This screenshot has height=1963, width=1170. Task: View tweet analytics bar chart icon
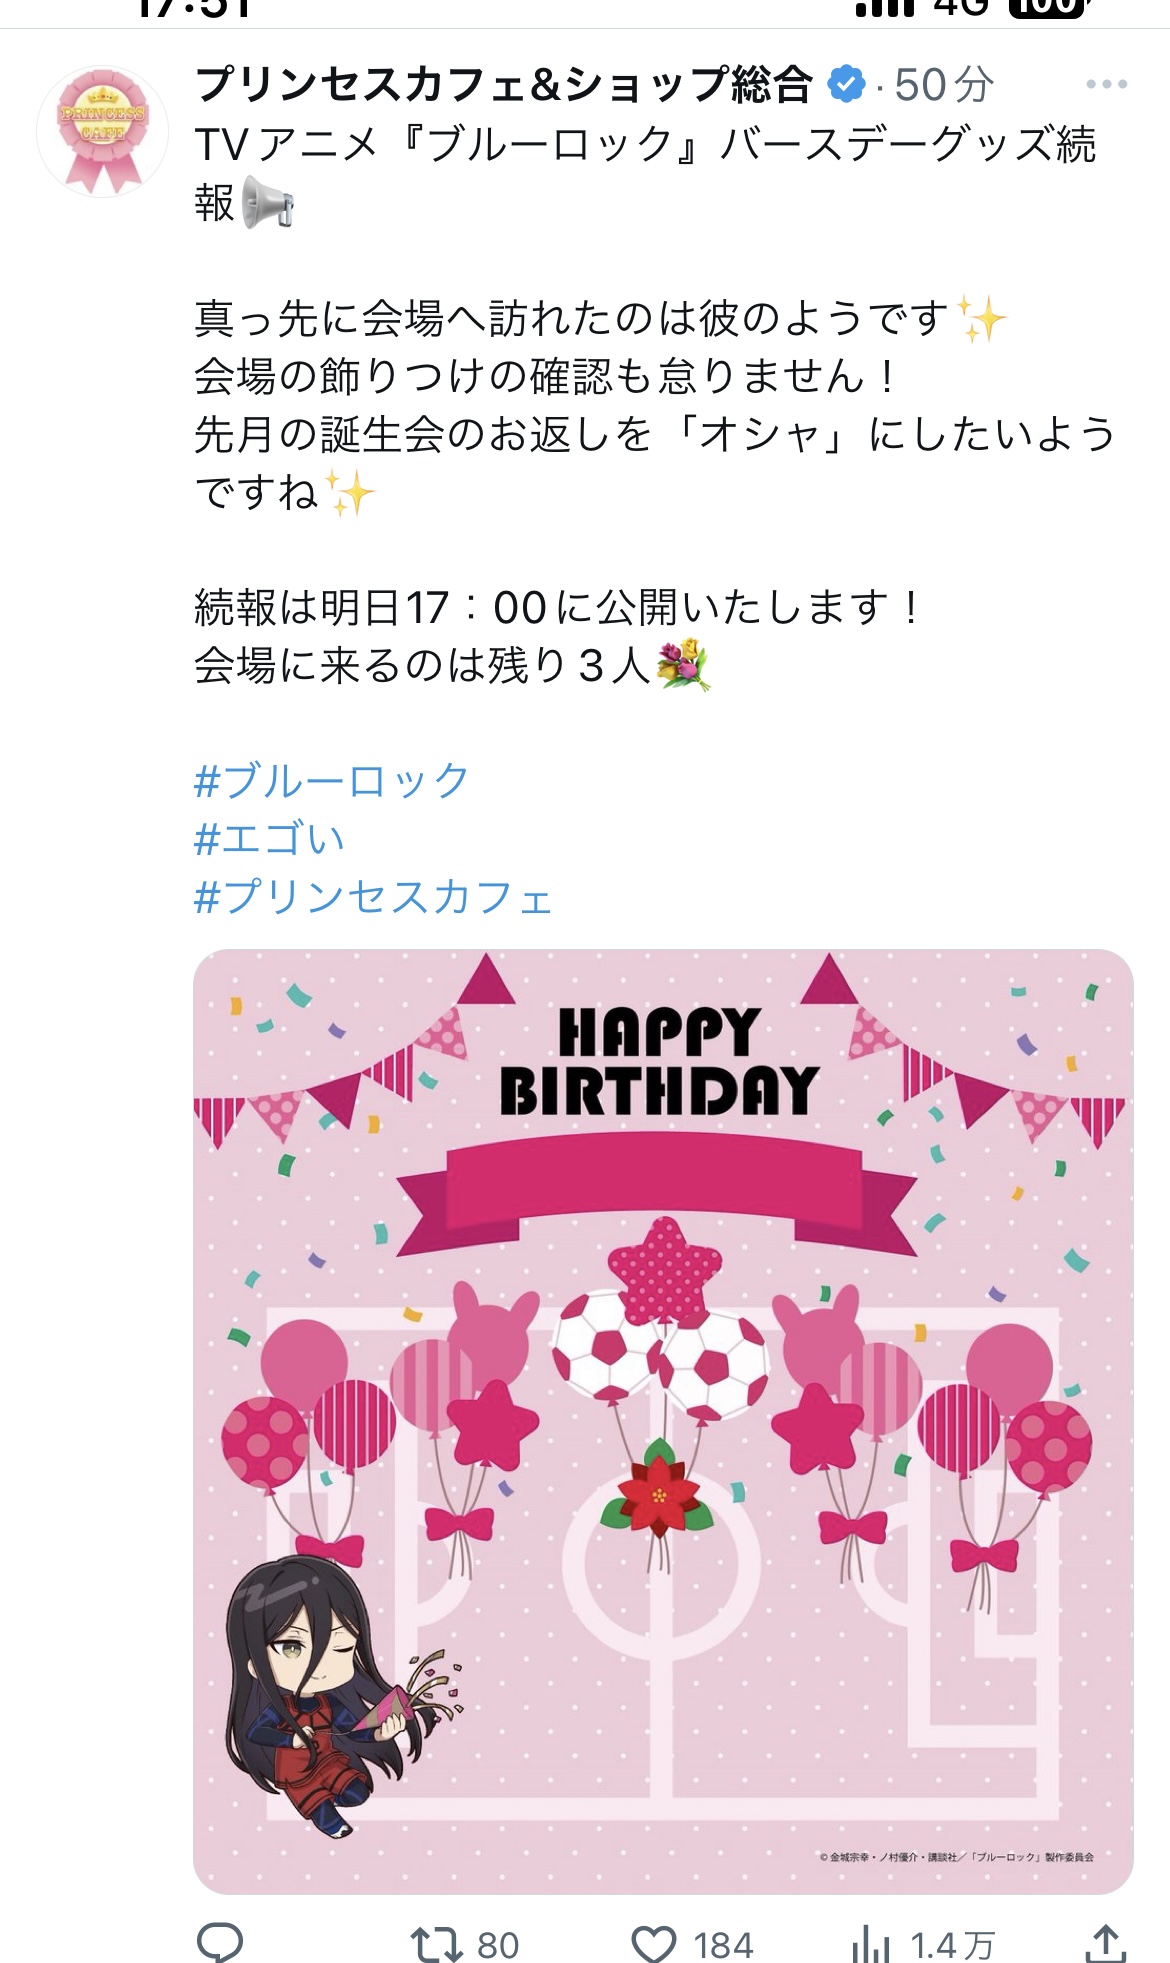coord(870,1945)
